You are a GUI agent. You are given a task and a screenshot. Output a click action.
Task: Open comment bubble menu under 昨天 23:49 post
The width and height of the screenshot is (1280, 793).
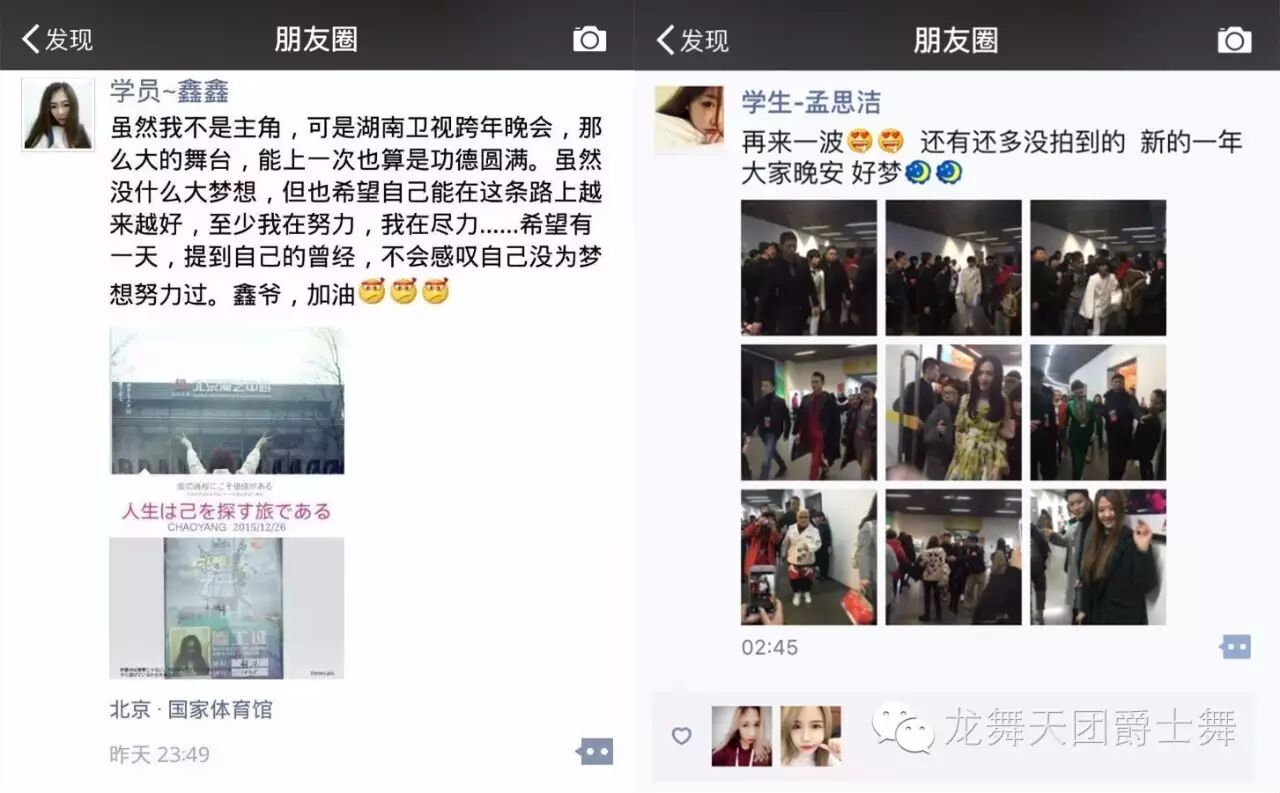(596, 751)
